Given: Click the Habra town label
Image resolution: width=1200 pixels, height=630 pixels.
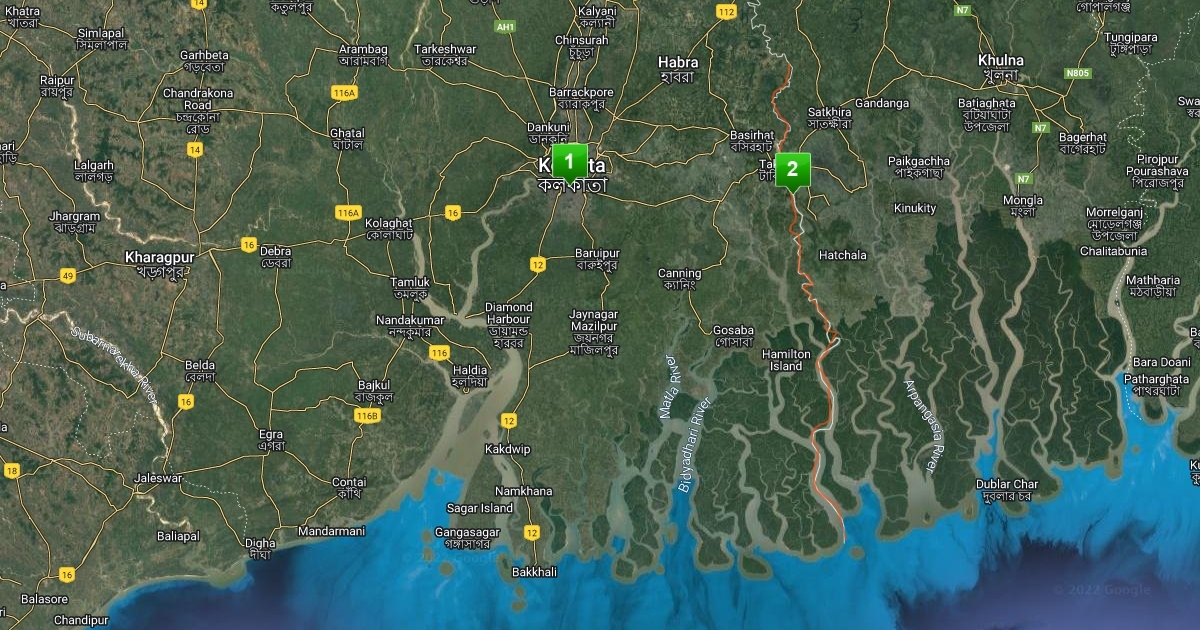Looking at the screenshot, I should point(678,62).
